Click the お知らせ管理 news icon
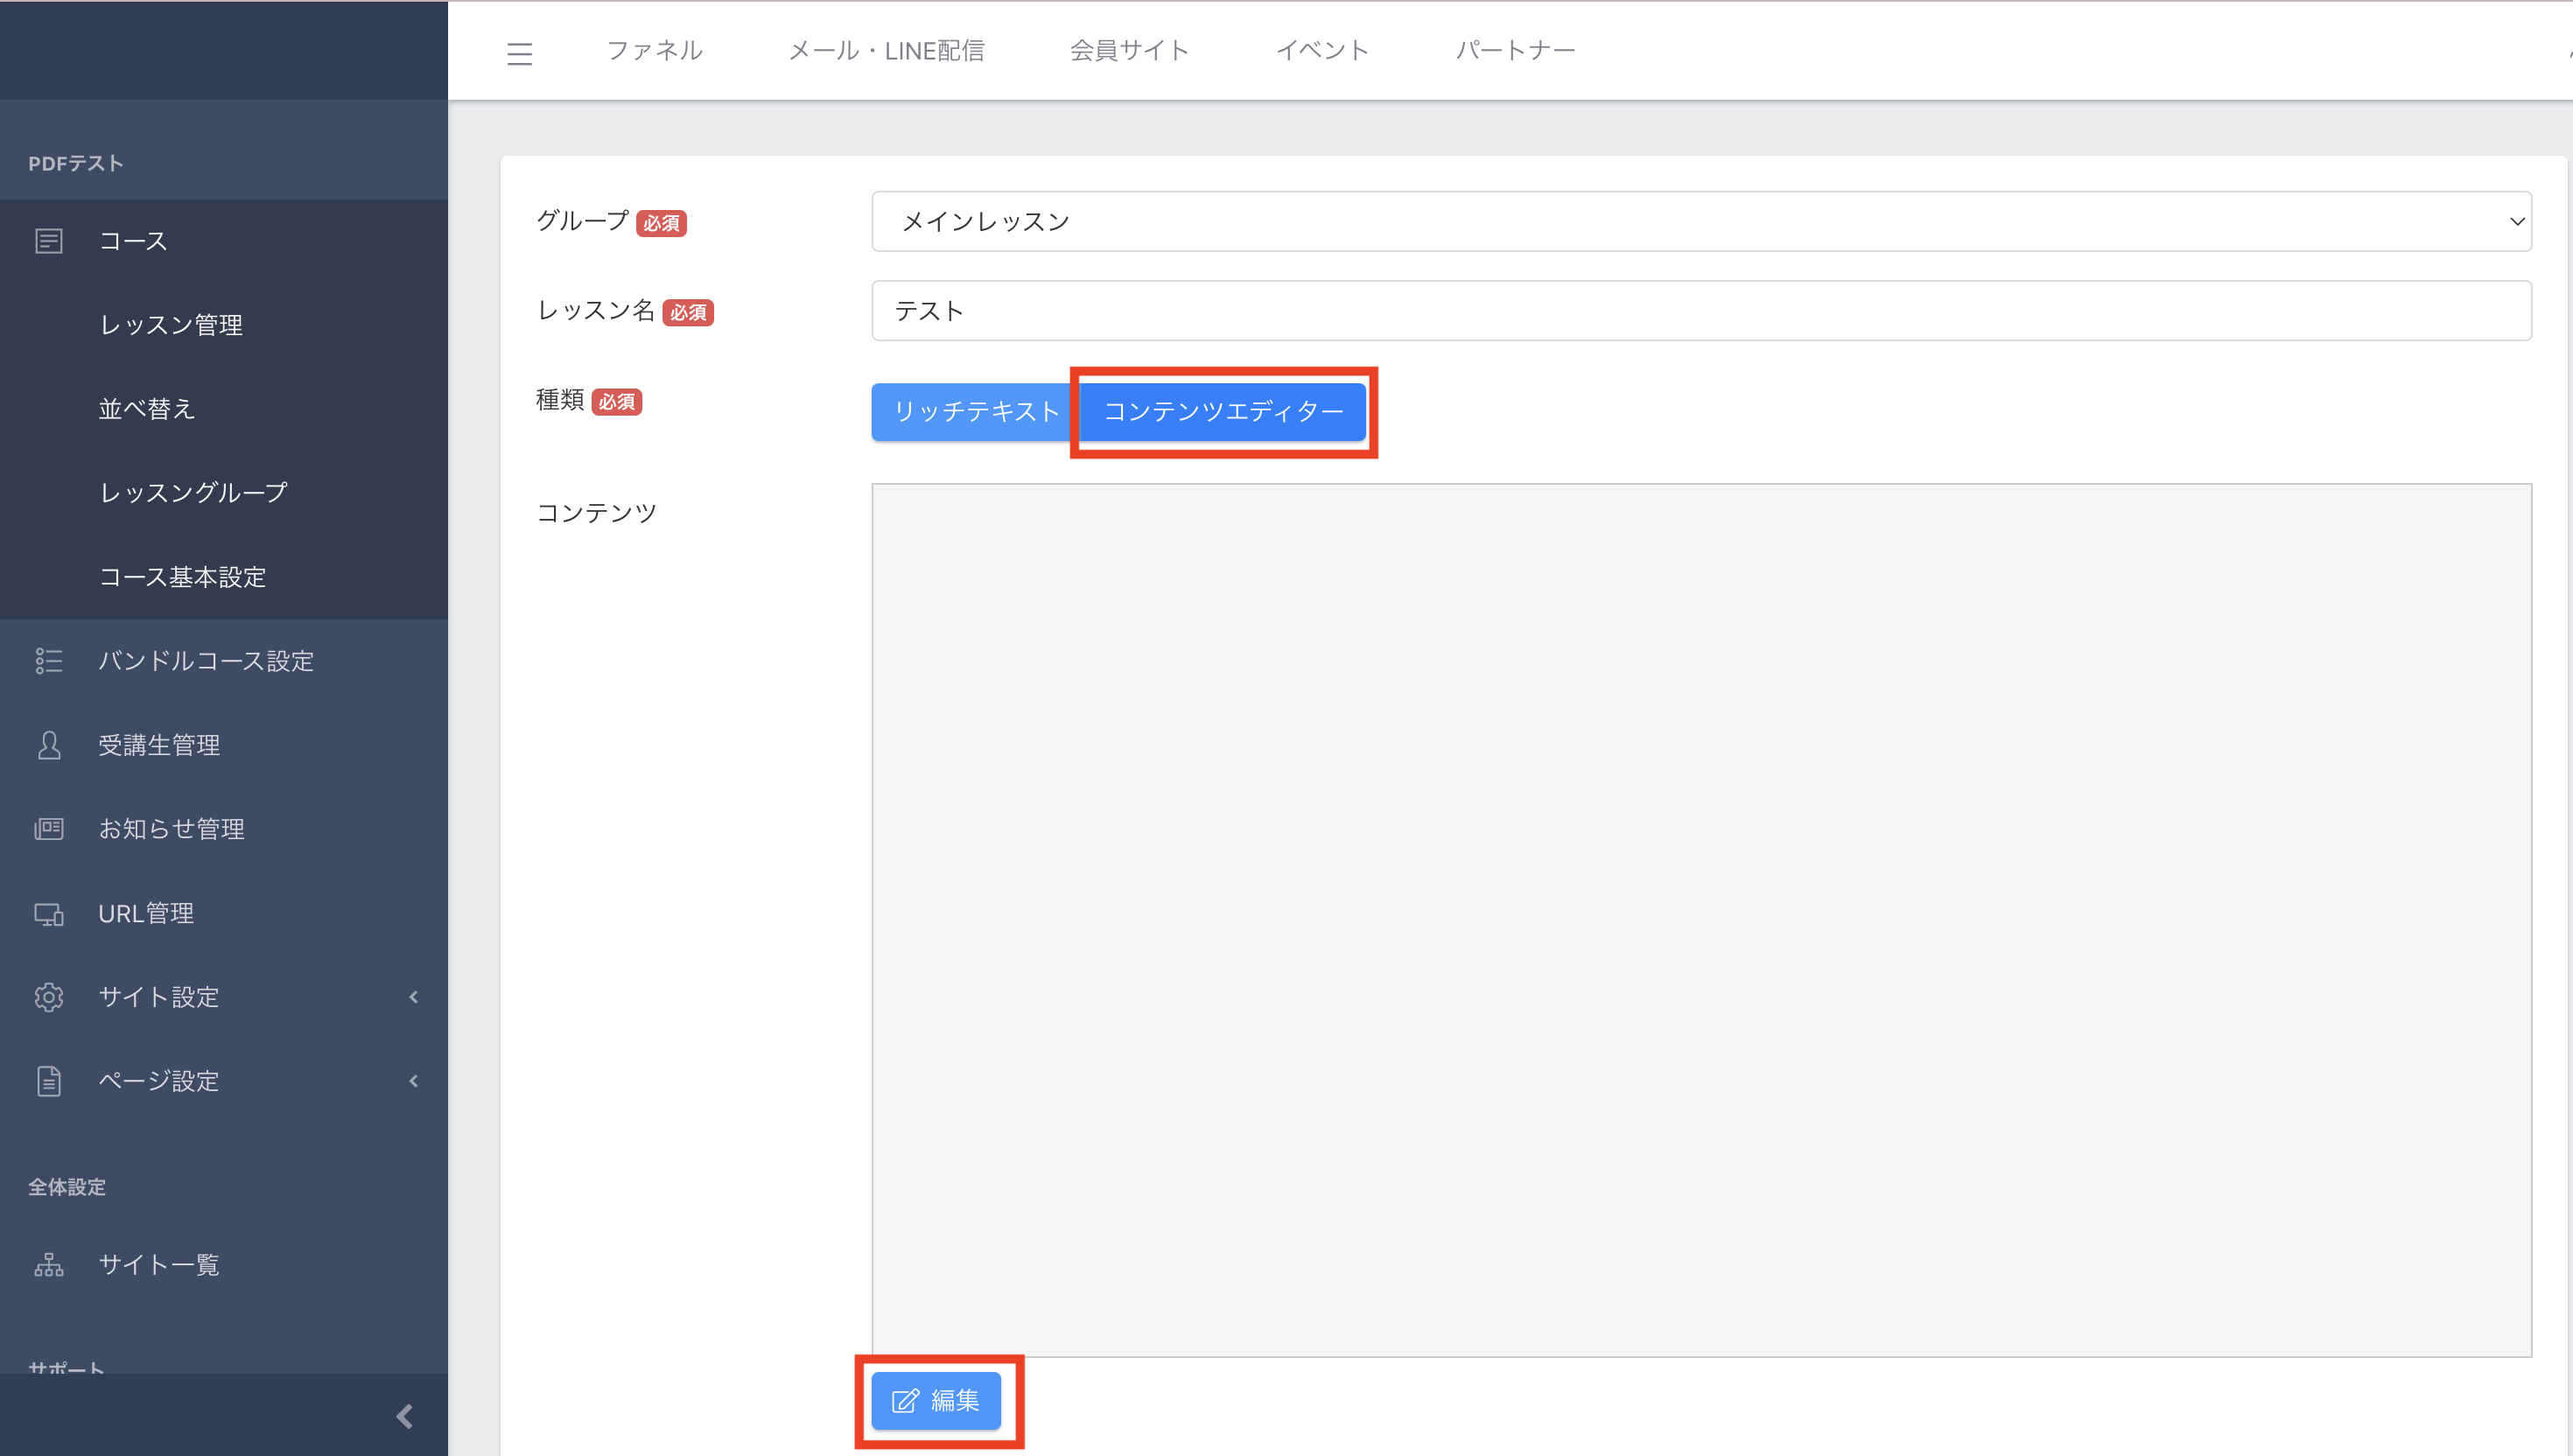Viewport: 2573px width, 1456px height. click(48, 829)
